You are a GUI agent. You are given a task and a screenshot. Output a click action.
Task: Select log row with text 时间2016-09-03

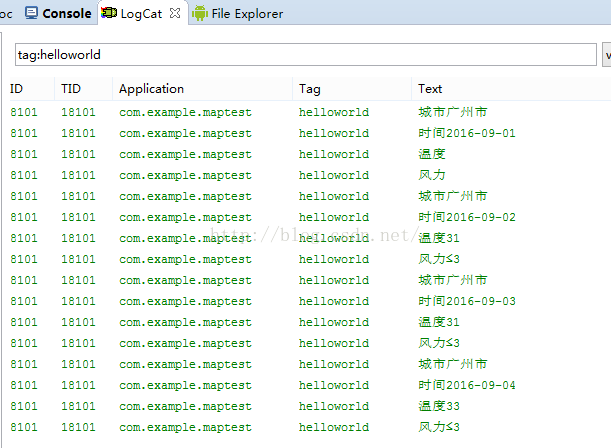pos(310,301)
